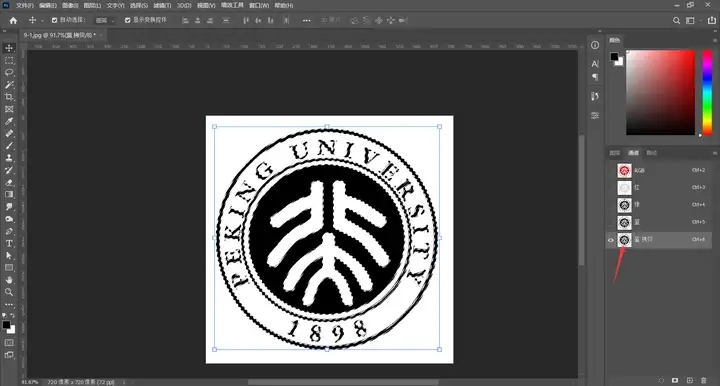
Task: Open the Color panel flyout menu
Action: point(714,40)
